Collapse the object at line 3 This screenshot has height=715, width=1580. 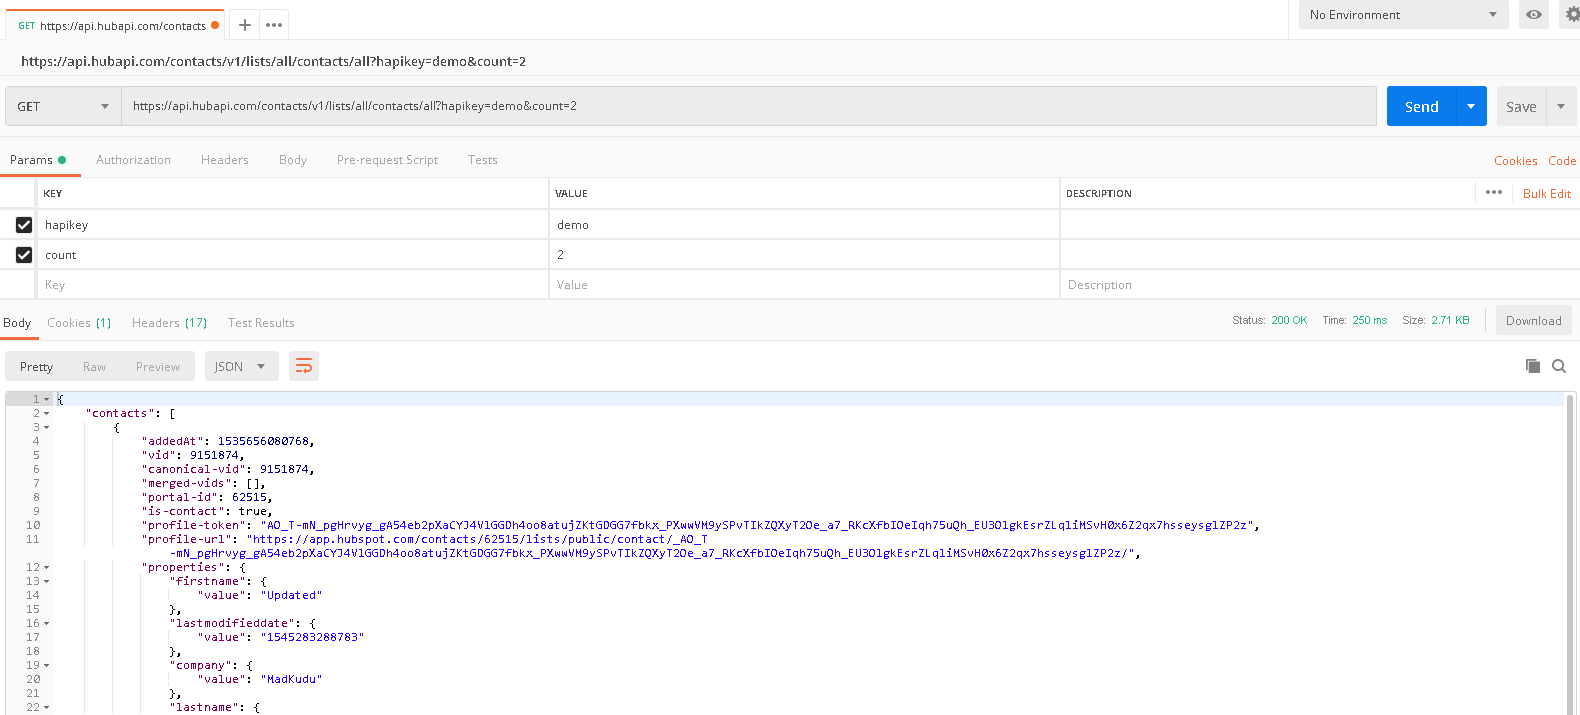(46, 427)
